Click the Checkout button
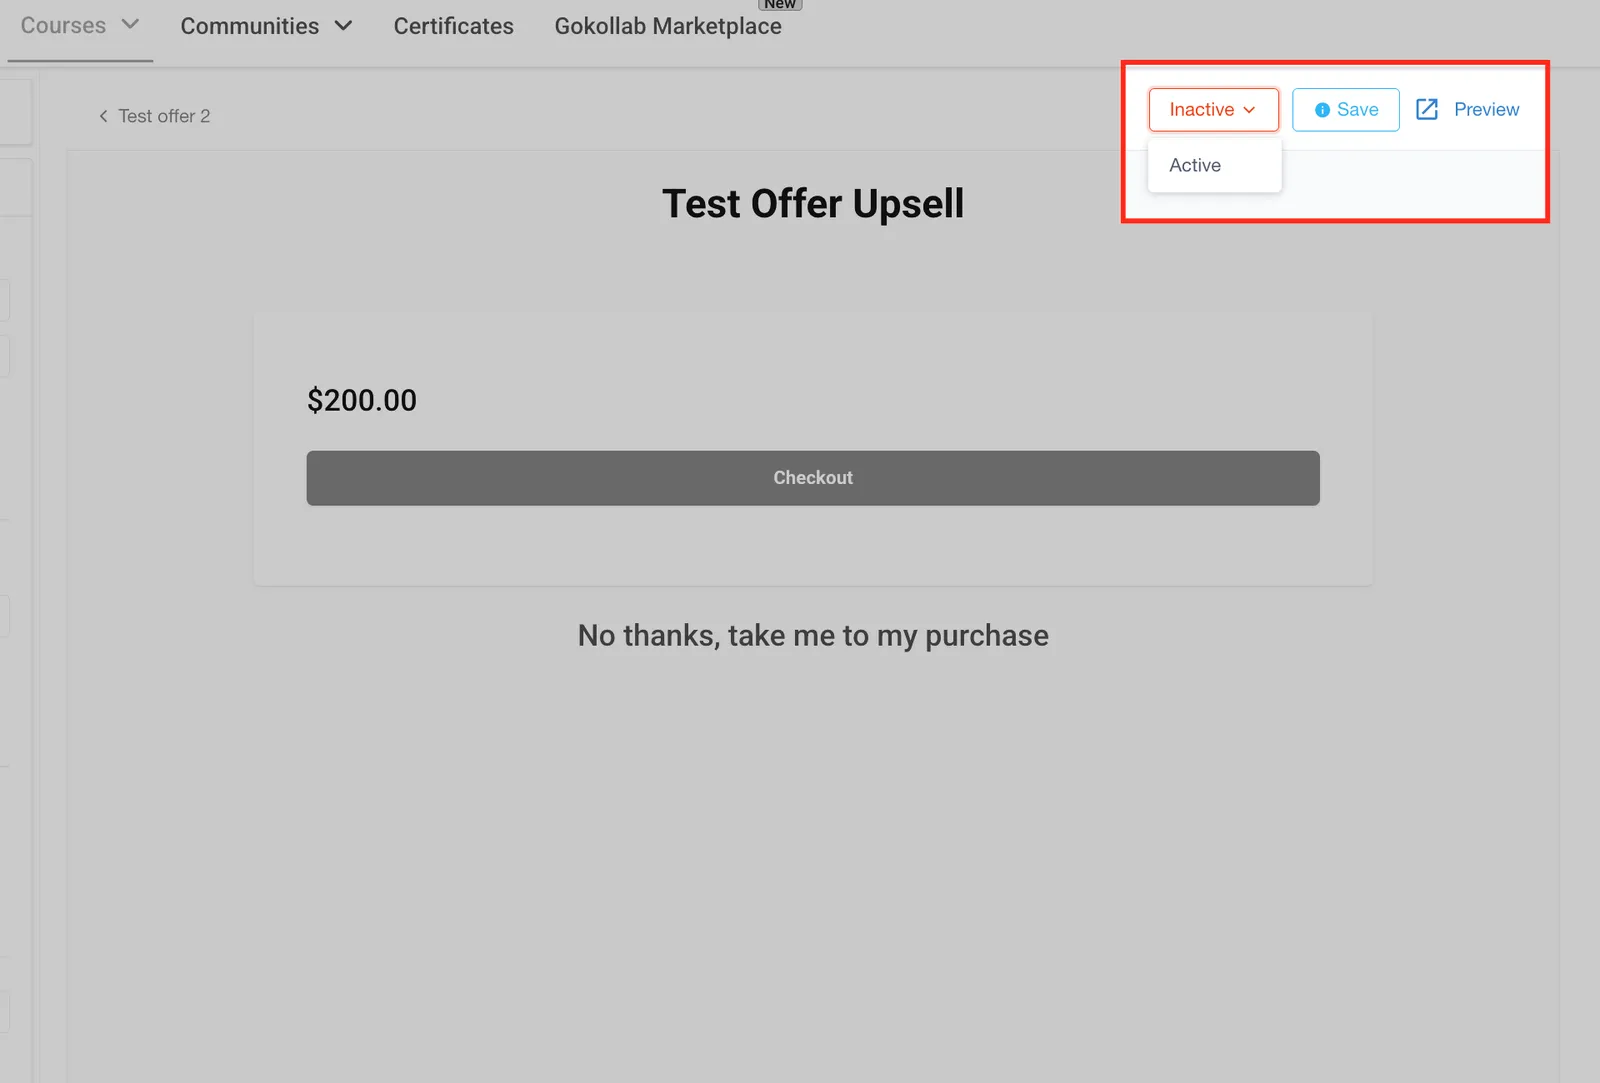This screenshot has height=1083, width=1600. click(813, 478)
